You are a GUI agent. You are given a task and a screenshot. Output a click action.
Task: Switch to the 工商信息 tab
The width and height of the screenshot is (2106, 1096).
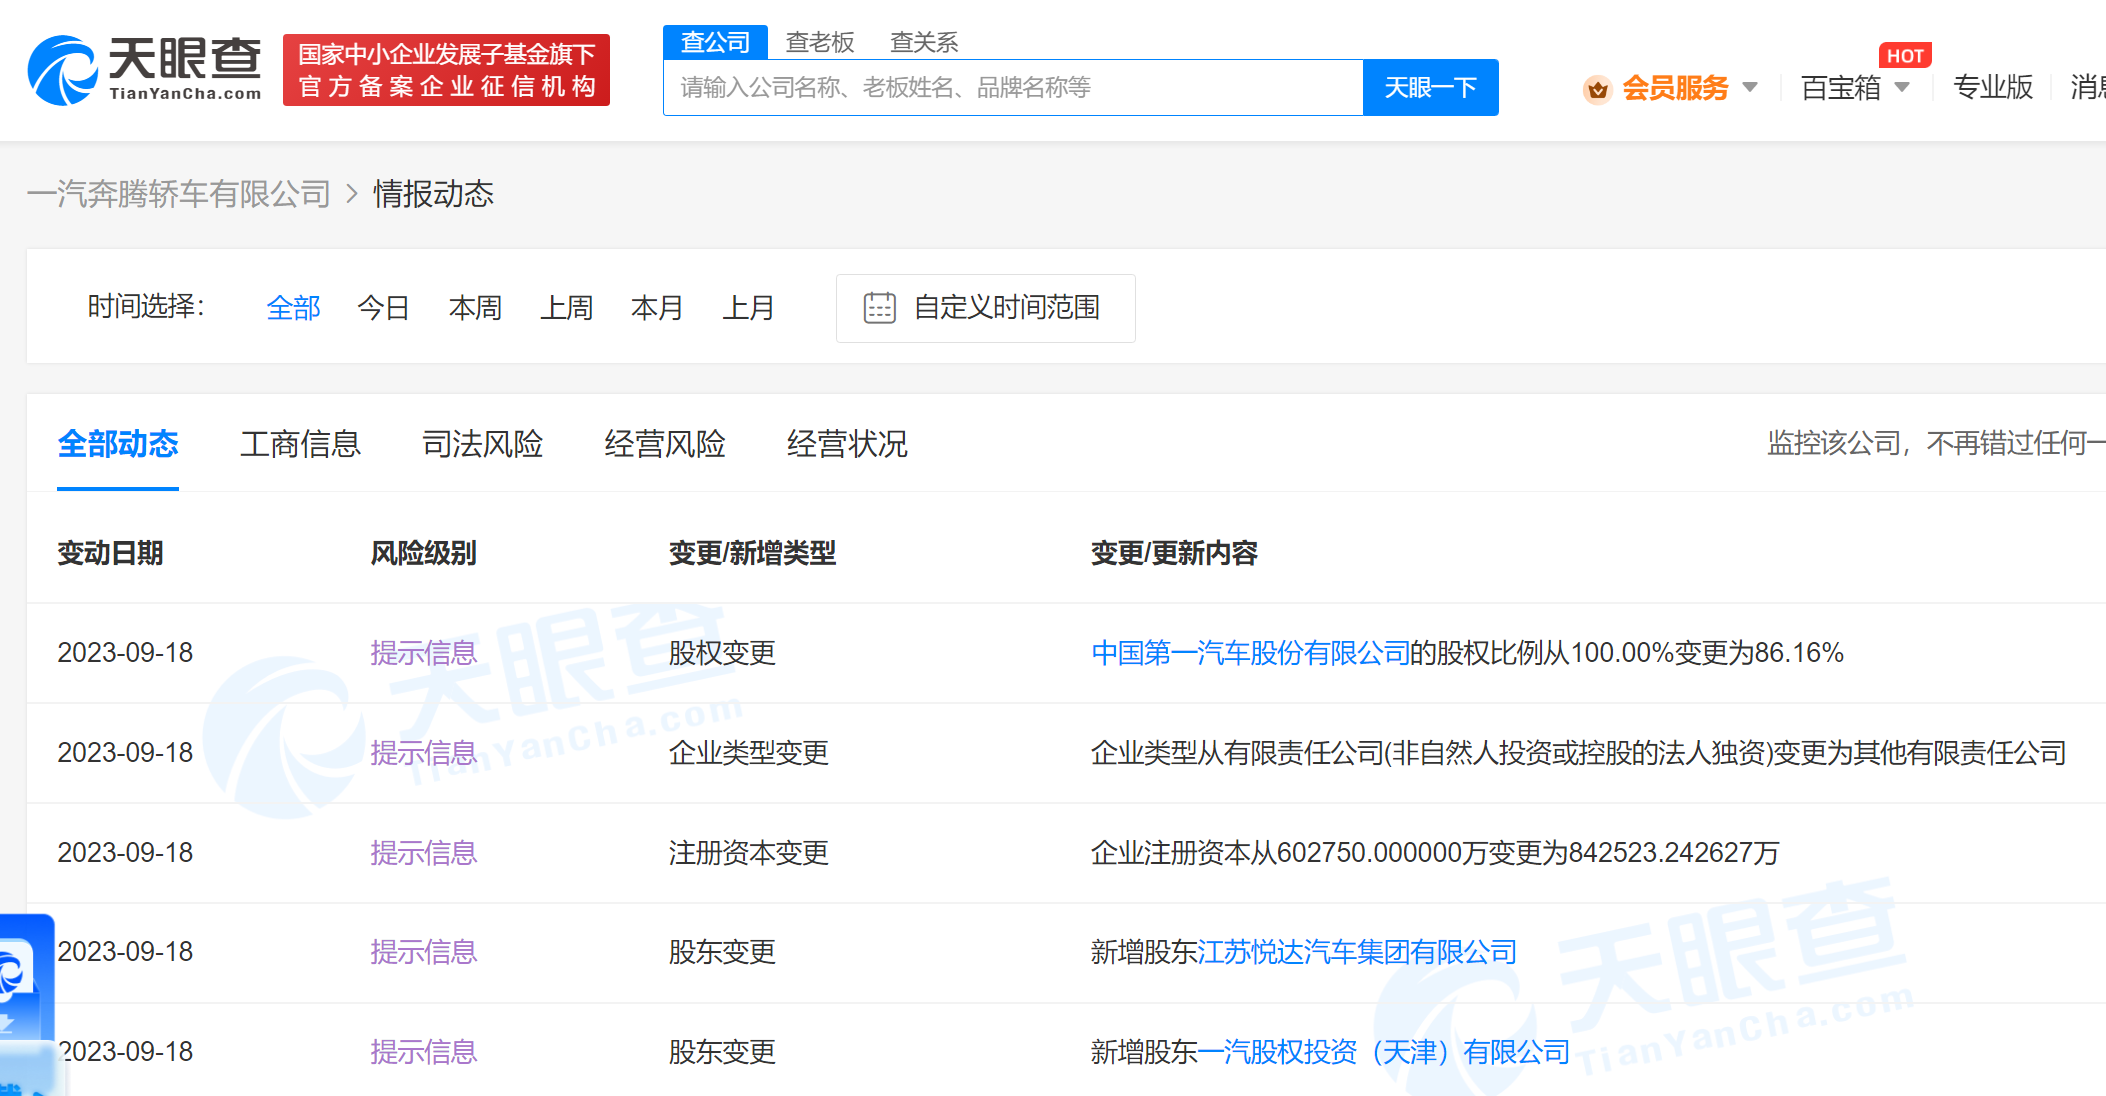[x=300, y=443]
